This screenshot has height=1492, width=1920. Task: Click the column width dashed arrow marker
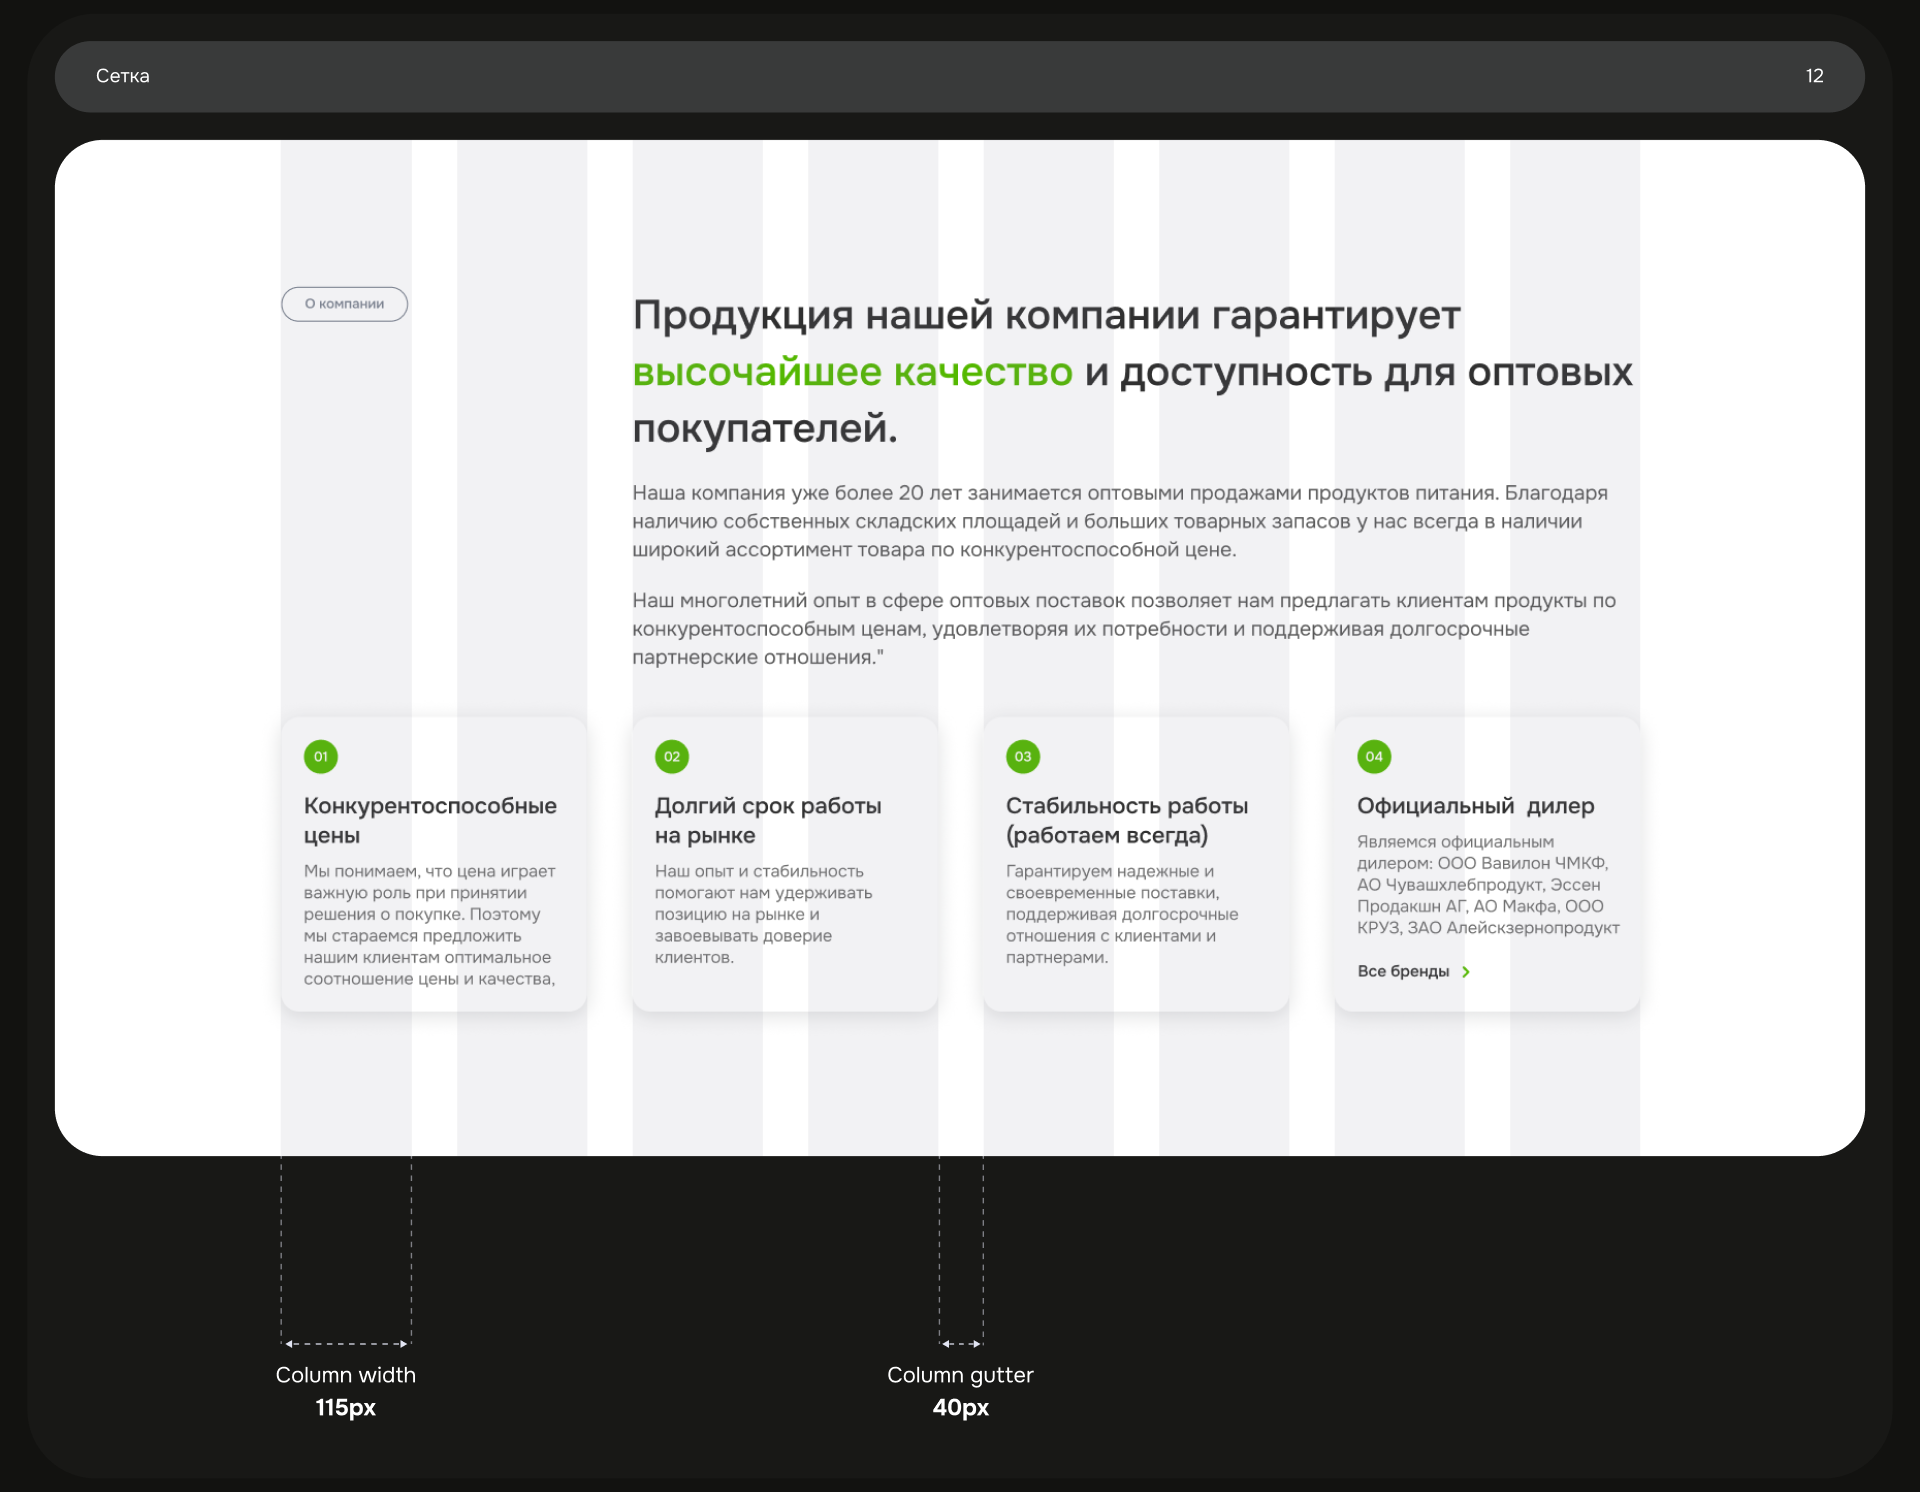[346, 1344]
